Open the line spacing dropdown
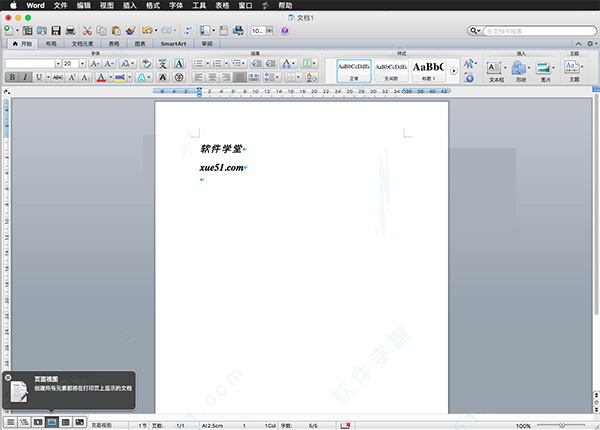600x430 pixels. tap(271, 77)
